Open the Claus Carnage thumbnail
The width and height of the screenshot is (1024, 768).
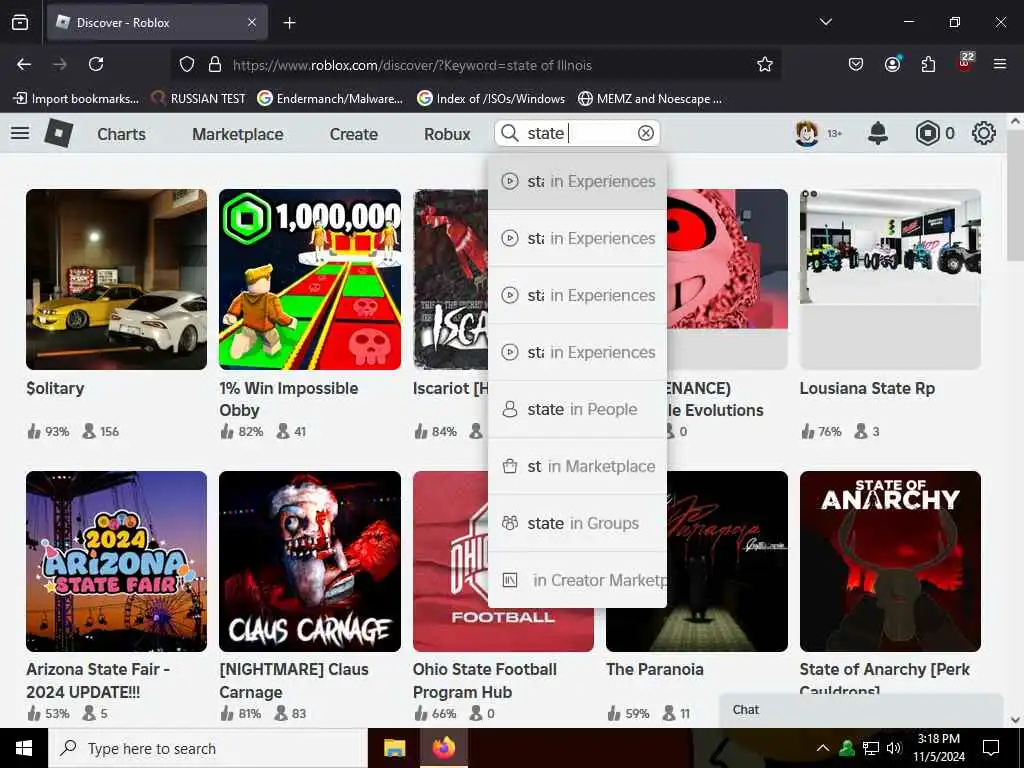(x=310, y=561)
